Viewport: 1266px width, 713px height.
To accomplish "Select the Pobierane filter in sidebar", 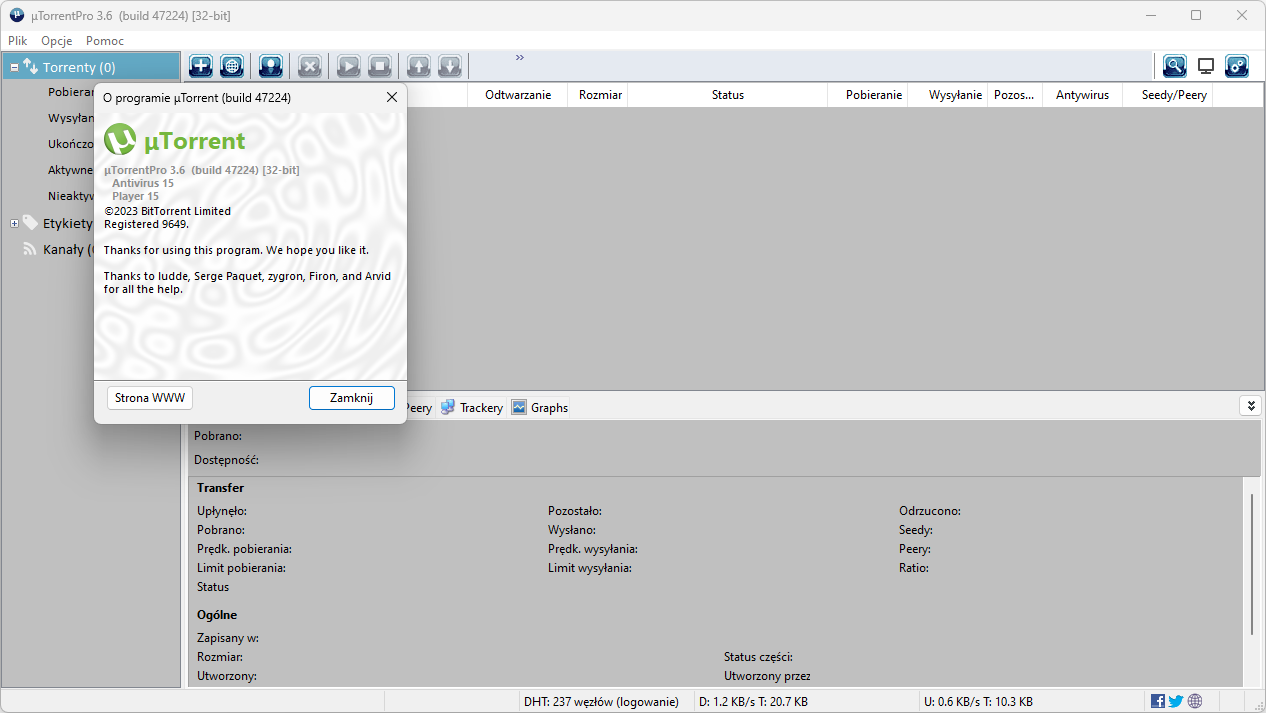I will [x=70, y=92].
